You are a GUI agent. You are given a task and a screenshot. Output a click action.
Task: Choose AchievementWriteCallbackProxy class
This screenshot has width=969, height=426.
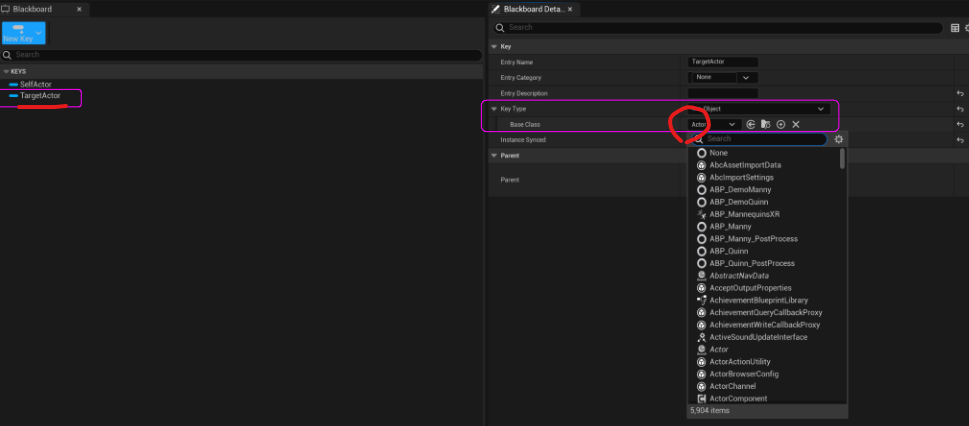tap(765, 325)
